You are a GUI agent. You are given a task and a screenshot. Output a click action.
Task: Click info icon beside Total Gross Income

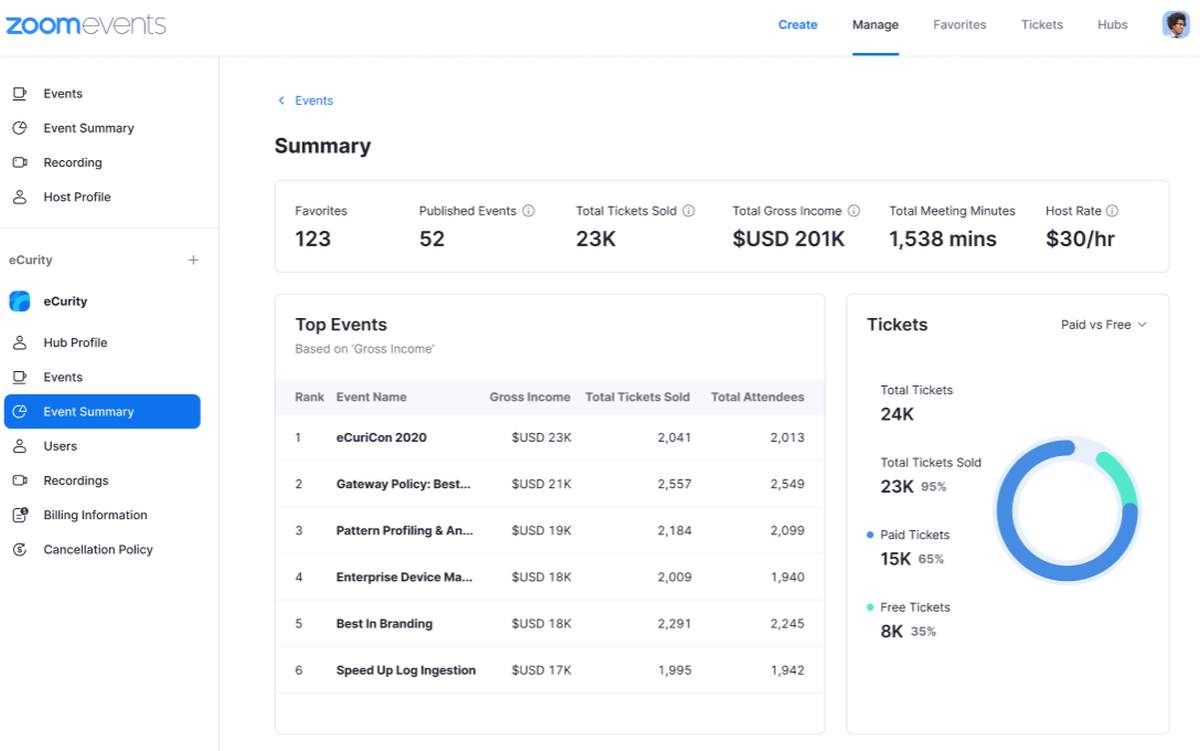coord(854,211)
